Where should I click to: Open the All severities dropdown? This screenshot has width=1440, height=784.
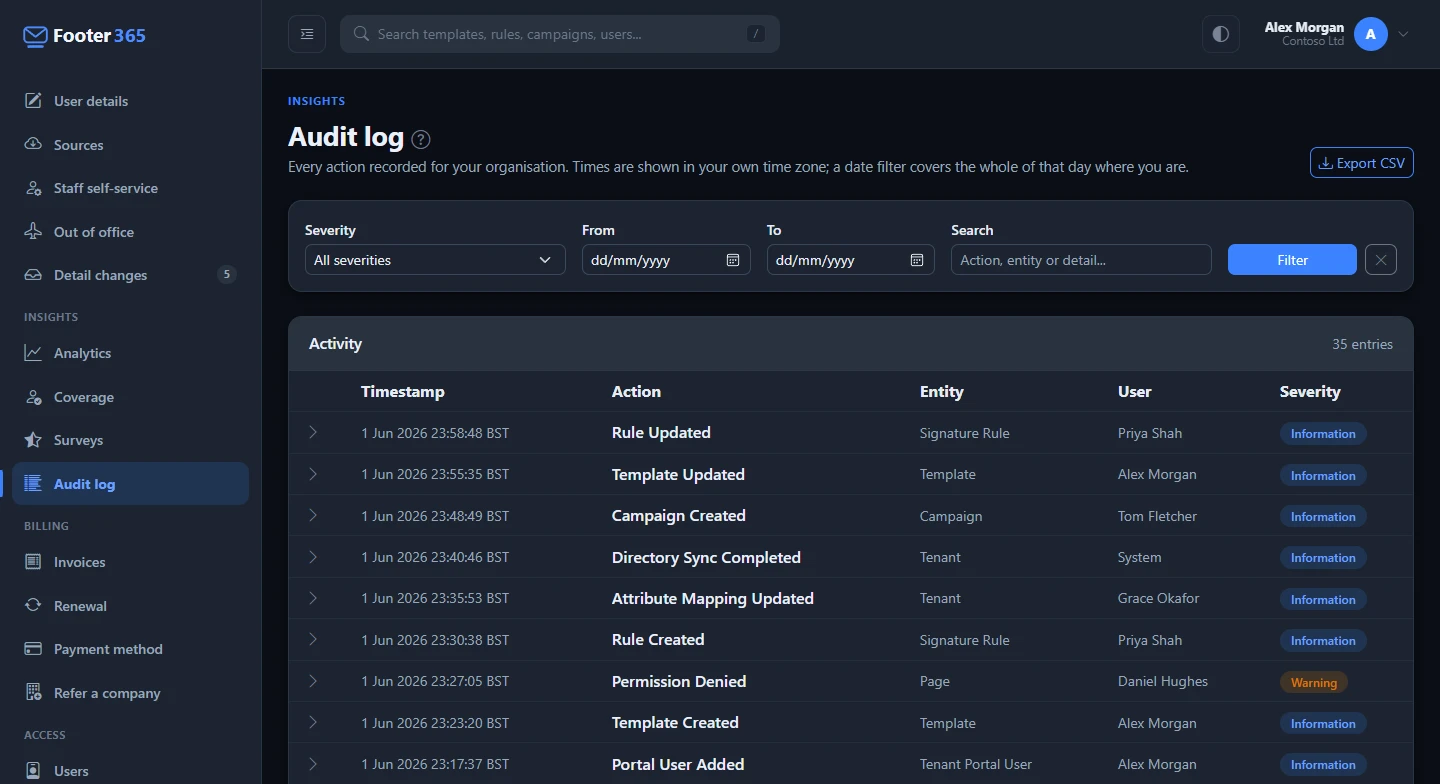pyautogui.click(x=435, y=260)
